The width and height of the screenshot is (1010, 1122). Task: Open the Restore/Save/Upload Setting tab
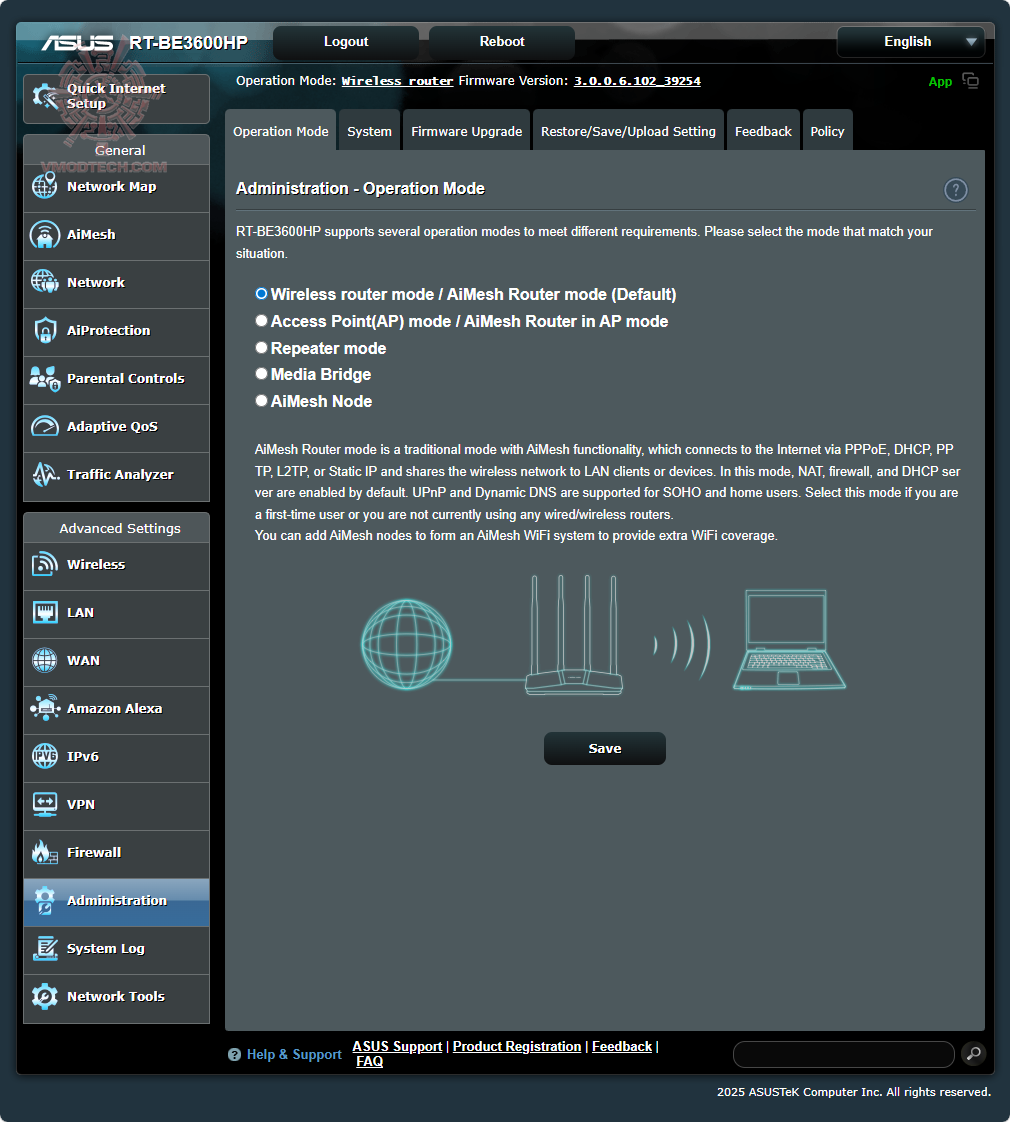click(628, 131)
